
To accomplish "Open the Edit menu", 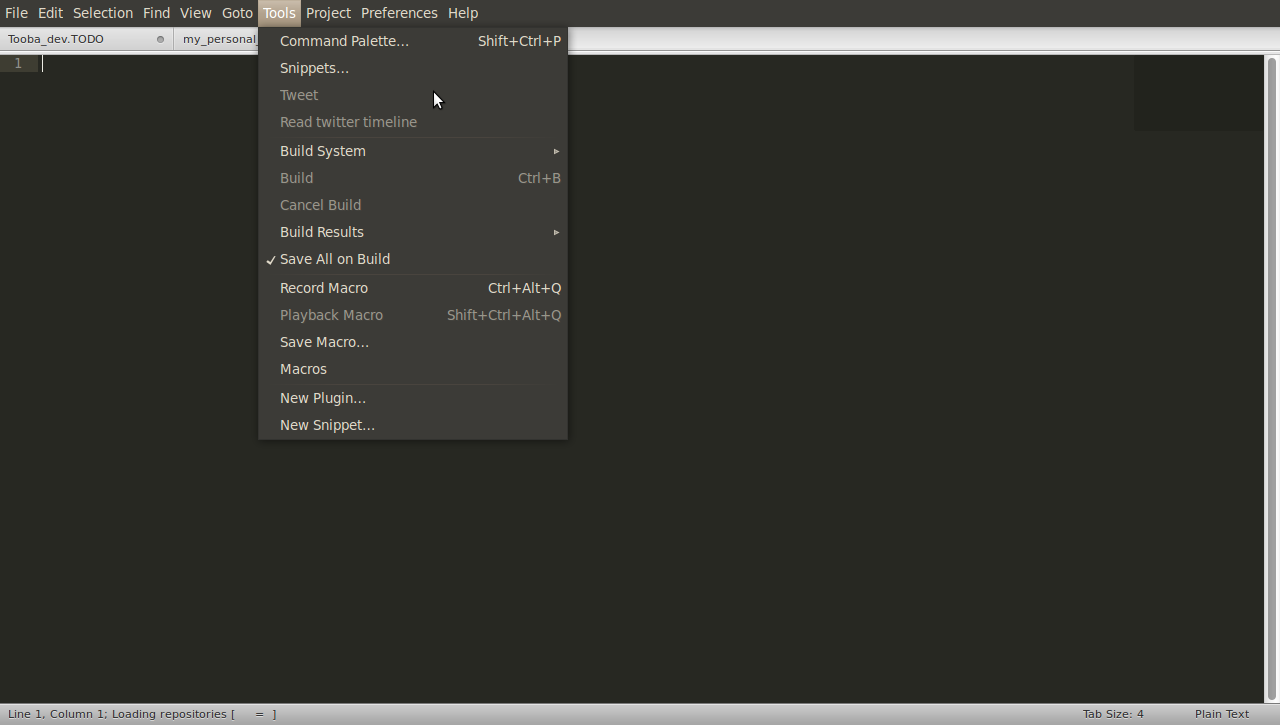I will pyautogui.click(x=50, y=13).
